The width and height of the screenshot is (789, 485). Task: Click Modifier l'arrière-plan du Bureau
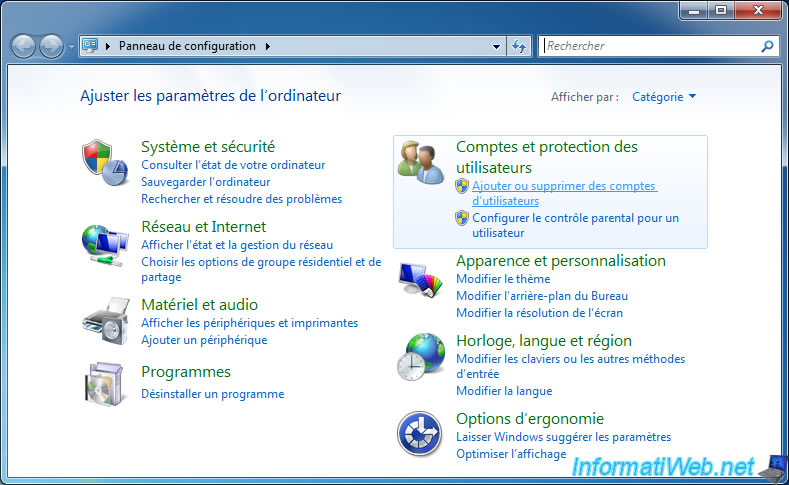pyautogui.click(x=542, y=296)
